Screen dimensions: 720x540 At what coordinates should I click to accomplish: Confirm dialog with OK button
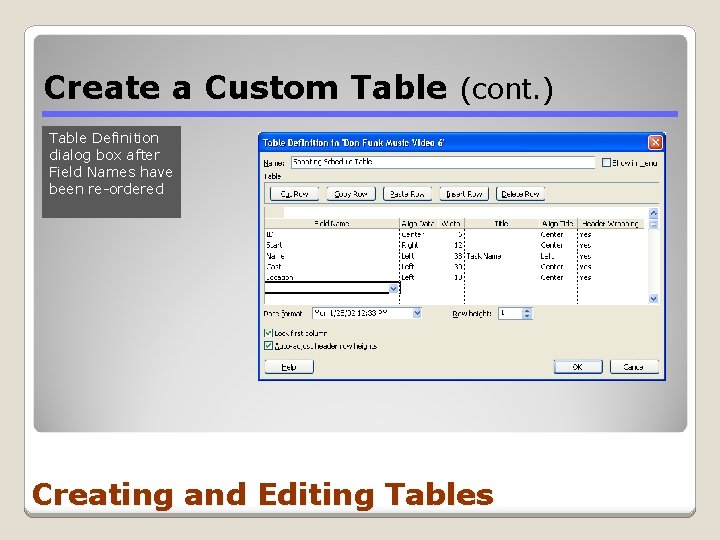click(578, 367)
